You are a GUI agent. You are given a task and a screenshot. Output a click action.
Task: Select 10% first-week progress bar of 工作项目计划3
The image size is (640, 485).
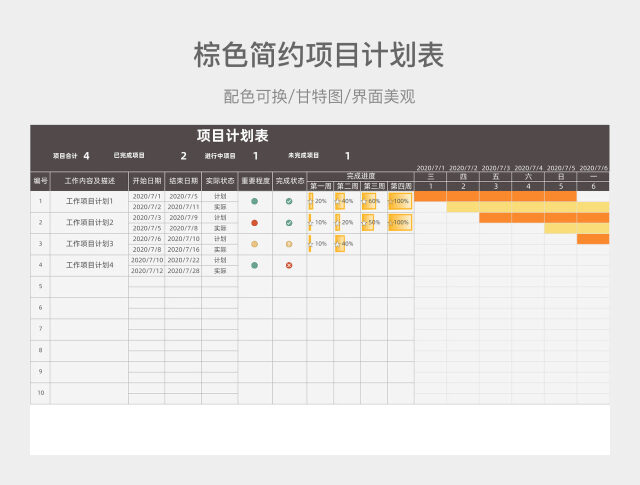click(310, 244)
